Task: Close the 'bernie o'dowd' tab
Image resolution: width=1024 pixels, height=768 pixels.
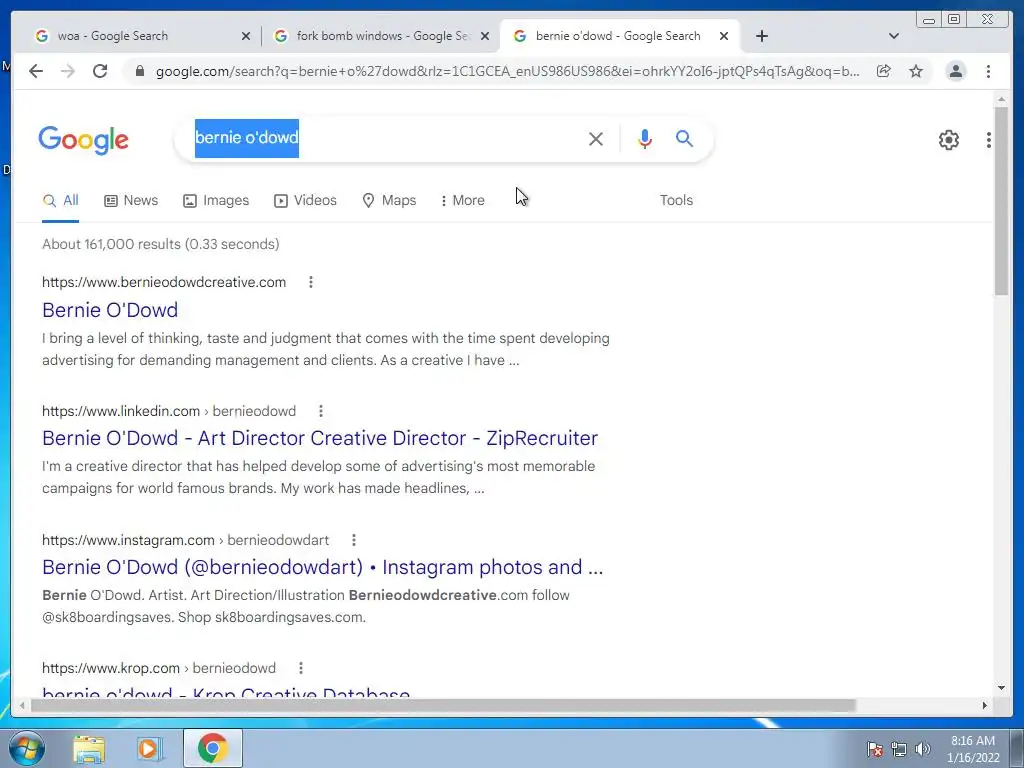Action: tap(724, 37)
